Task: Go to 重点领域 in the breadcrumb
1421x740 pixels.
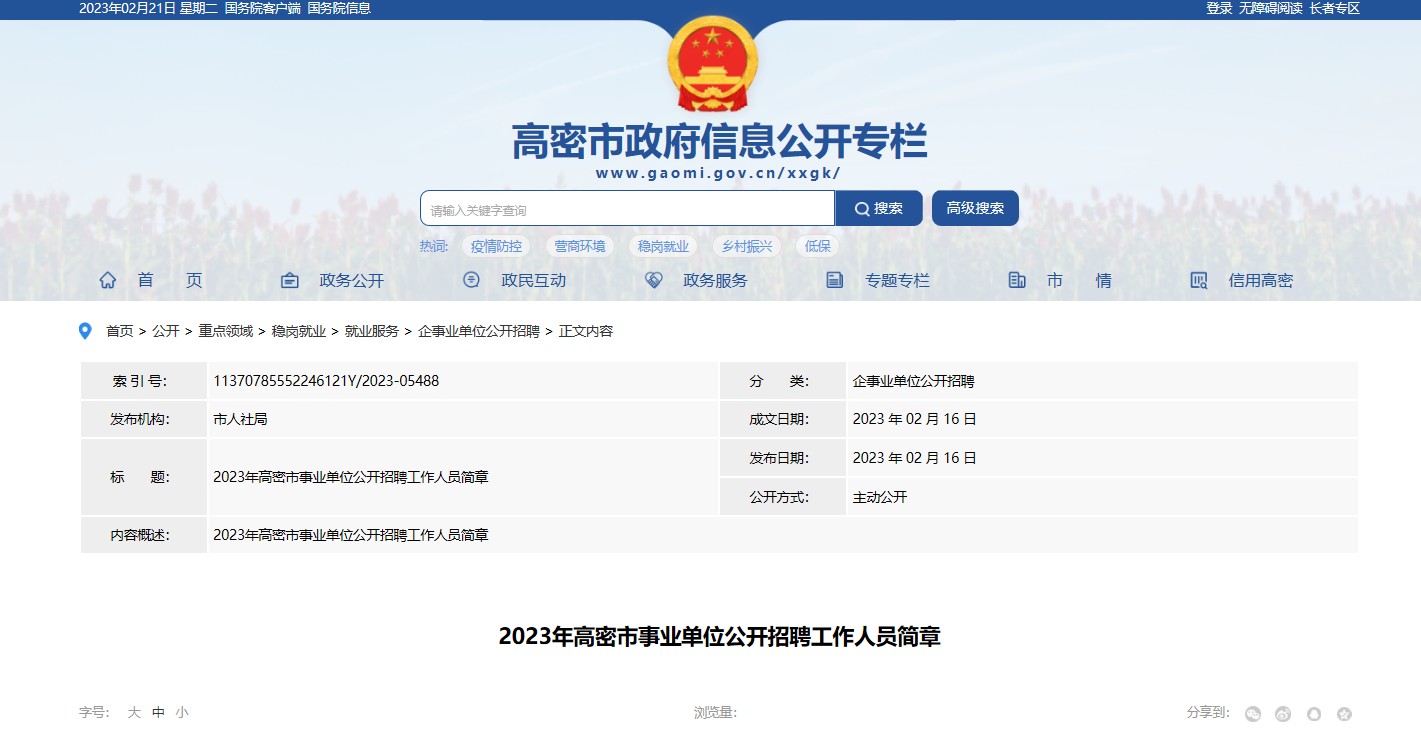Action: click(x=225, y=331)
